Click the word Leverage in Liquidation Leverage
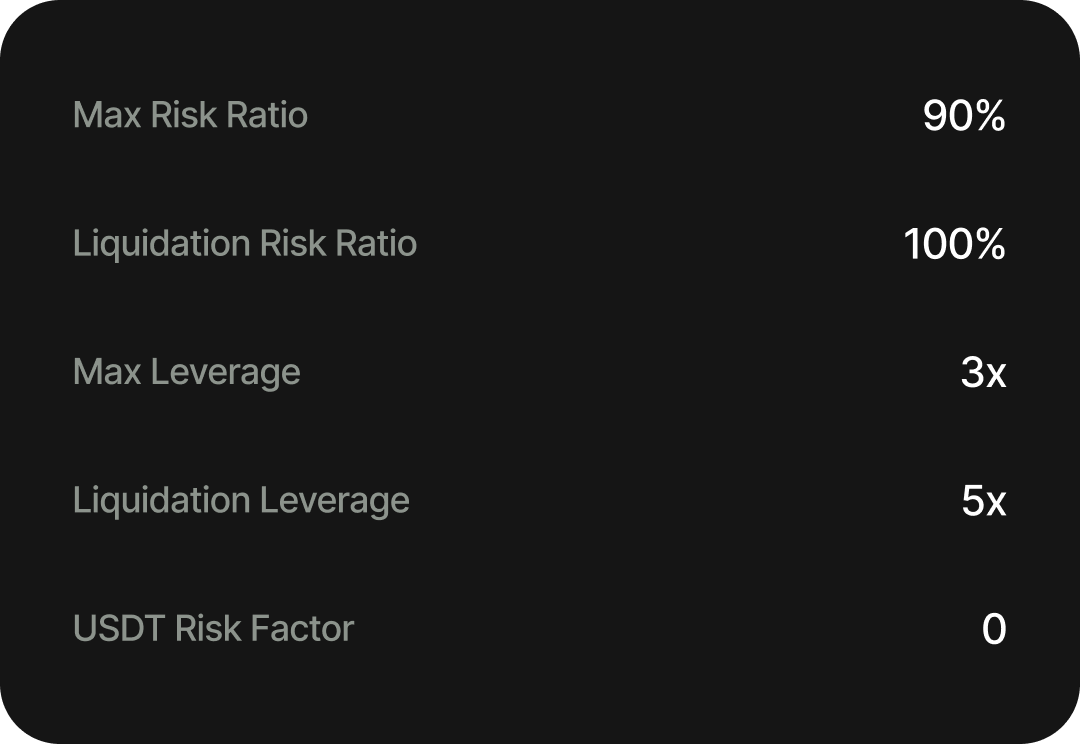This screenshot has height=744, width=1080. pyautogui.click(x=335, y=501)
